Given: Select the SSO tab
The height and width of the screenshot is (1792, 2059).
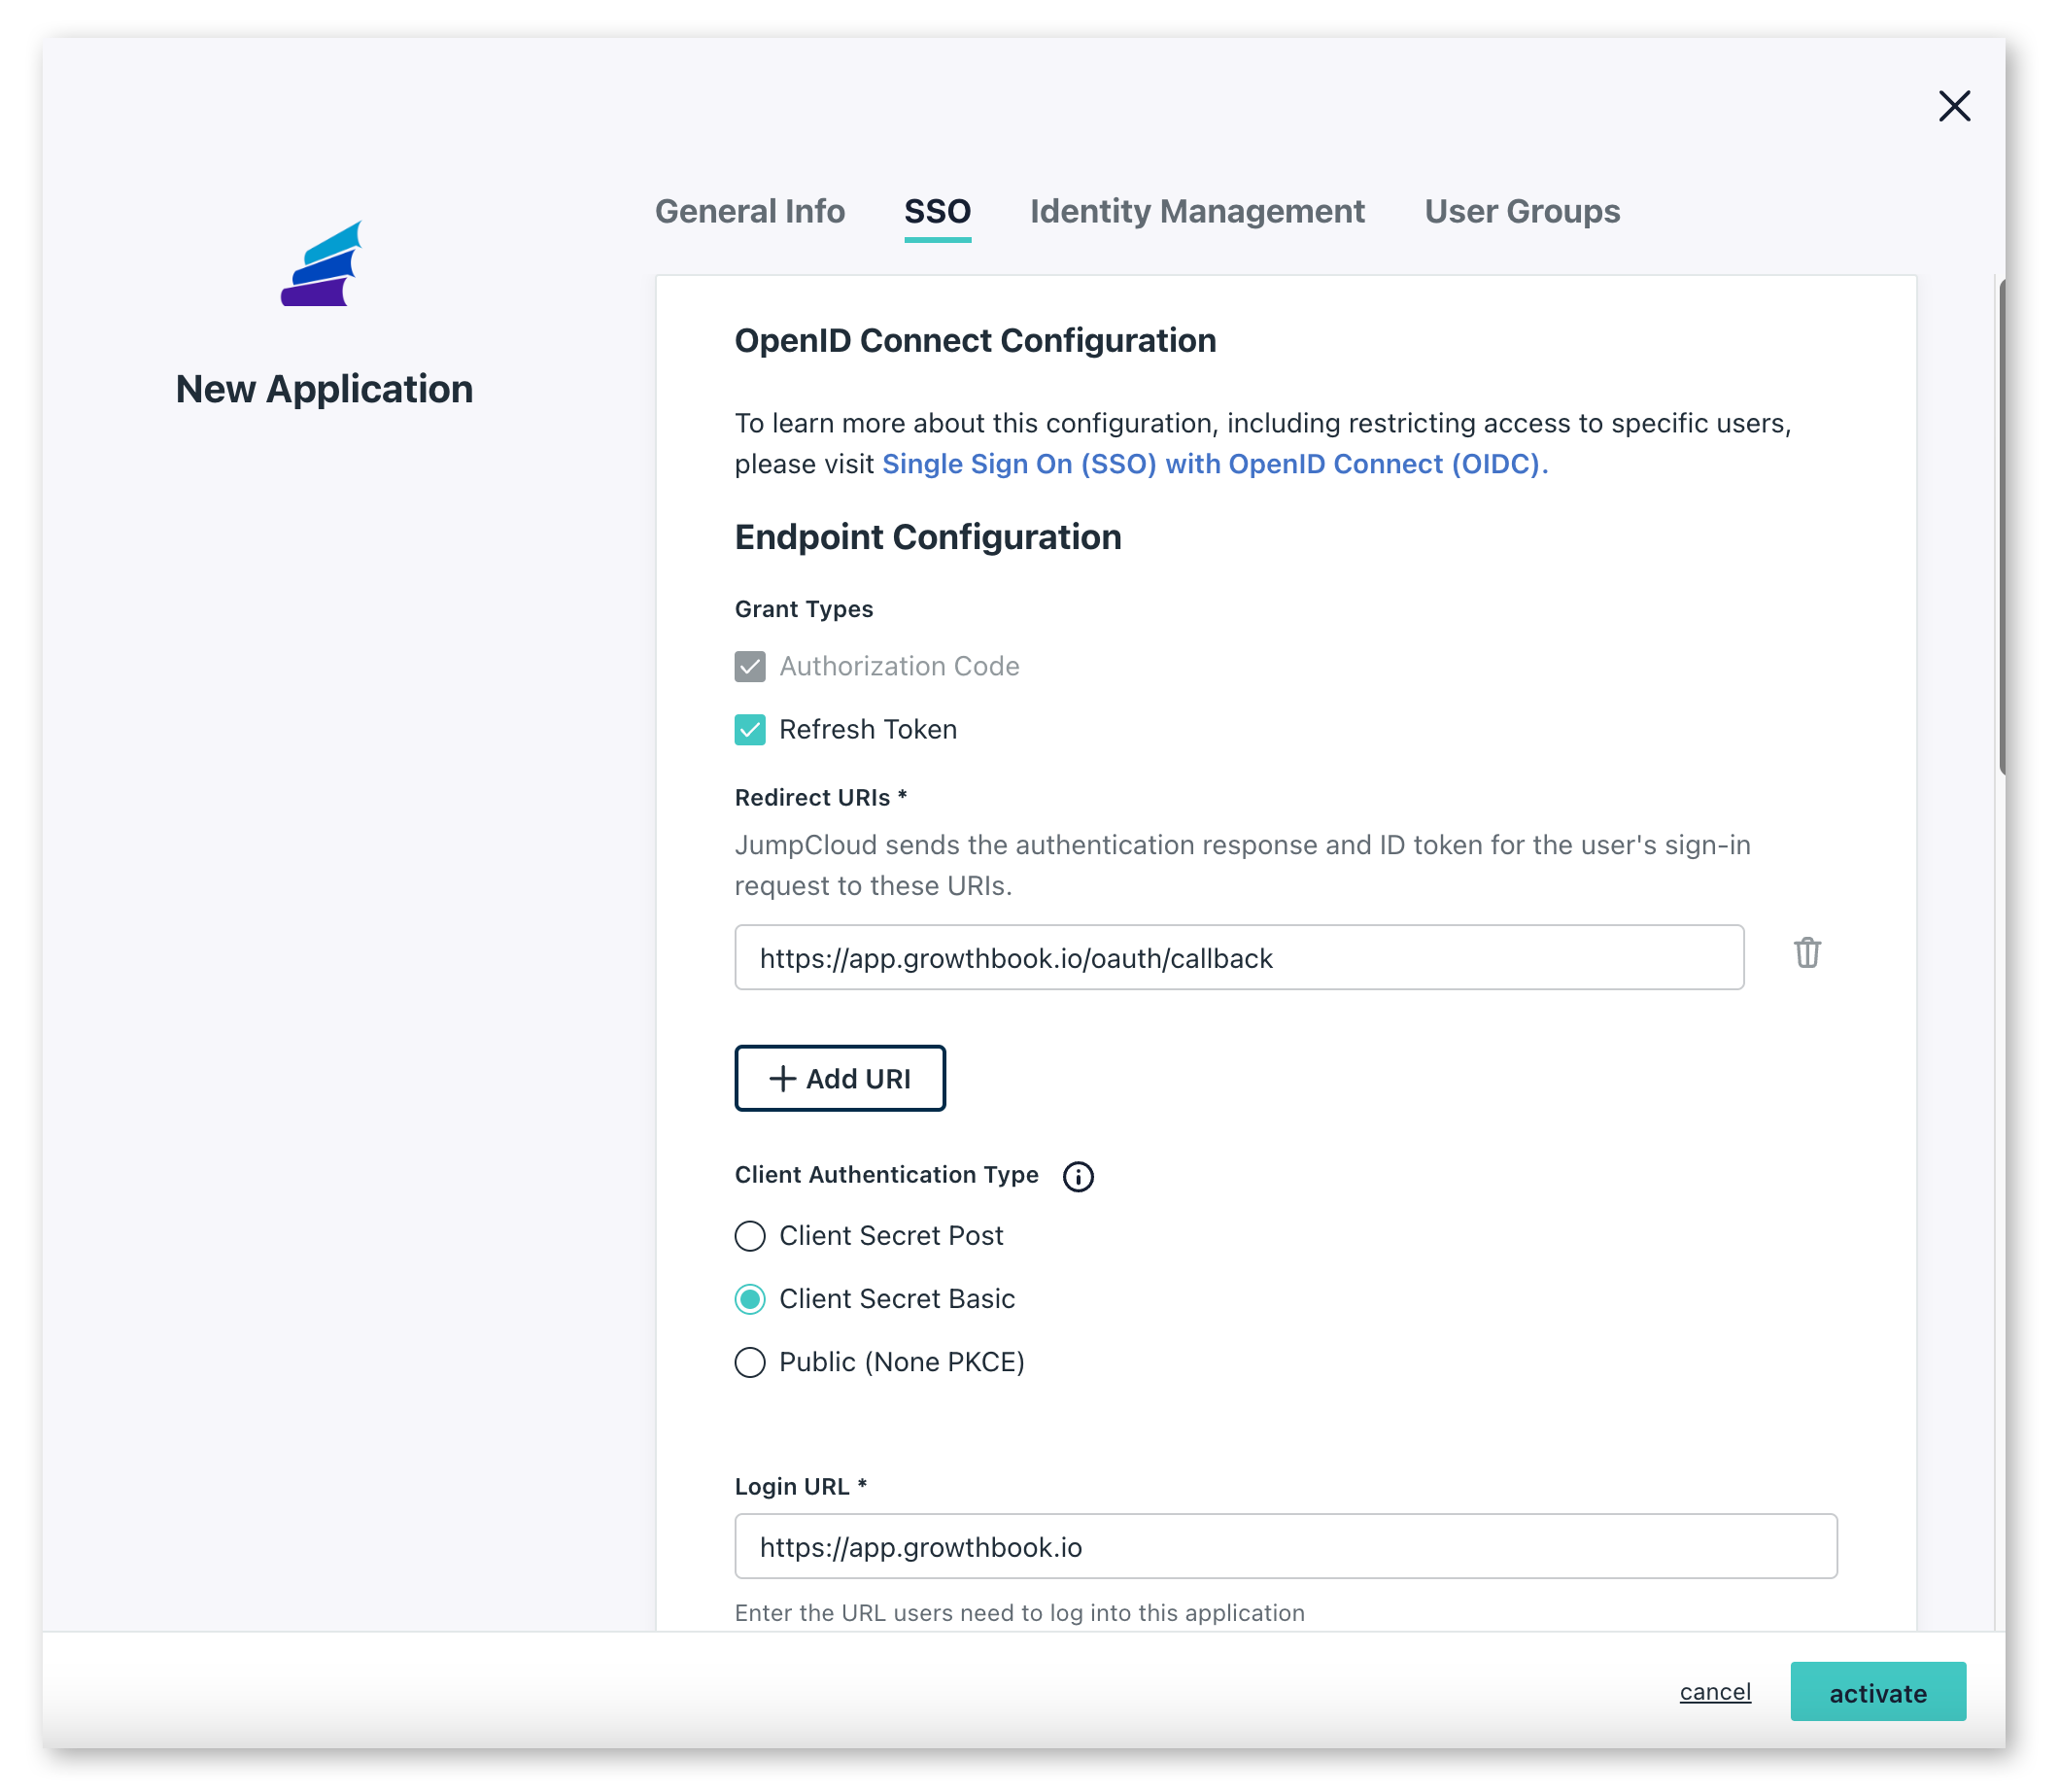Looking at the screenshot, I should click(x=937, y=211).
